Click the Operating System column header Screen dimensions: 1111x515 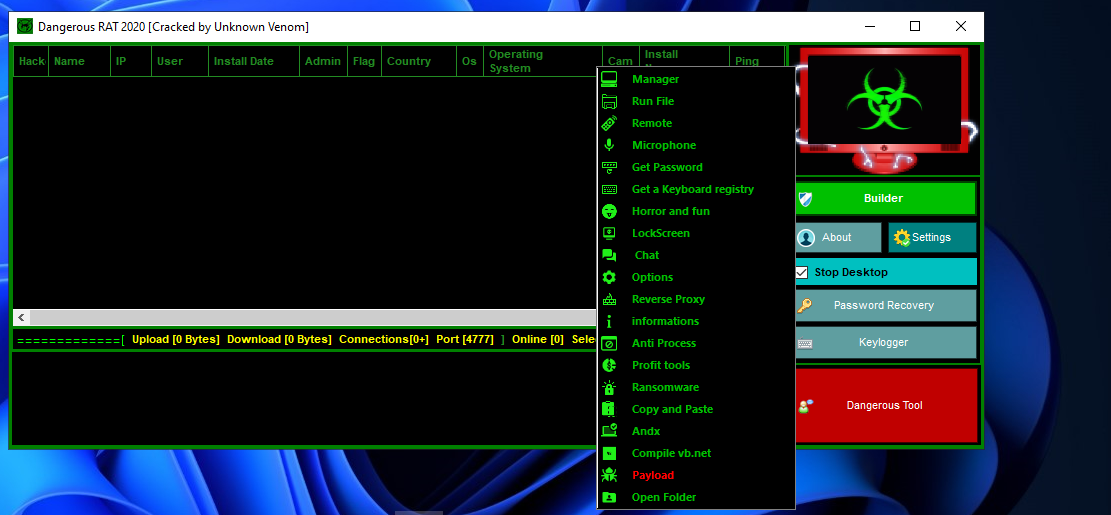tap(543, 61)
